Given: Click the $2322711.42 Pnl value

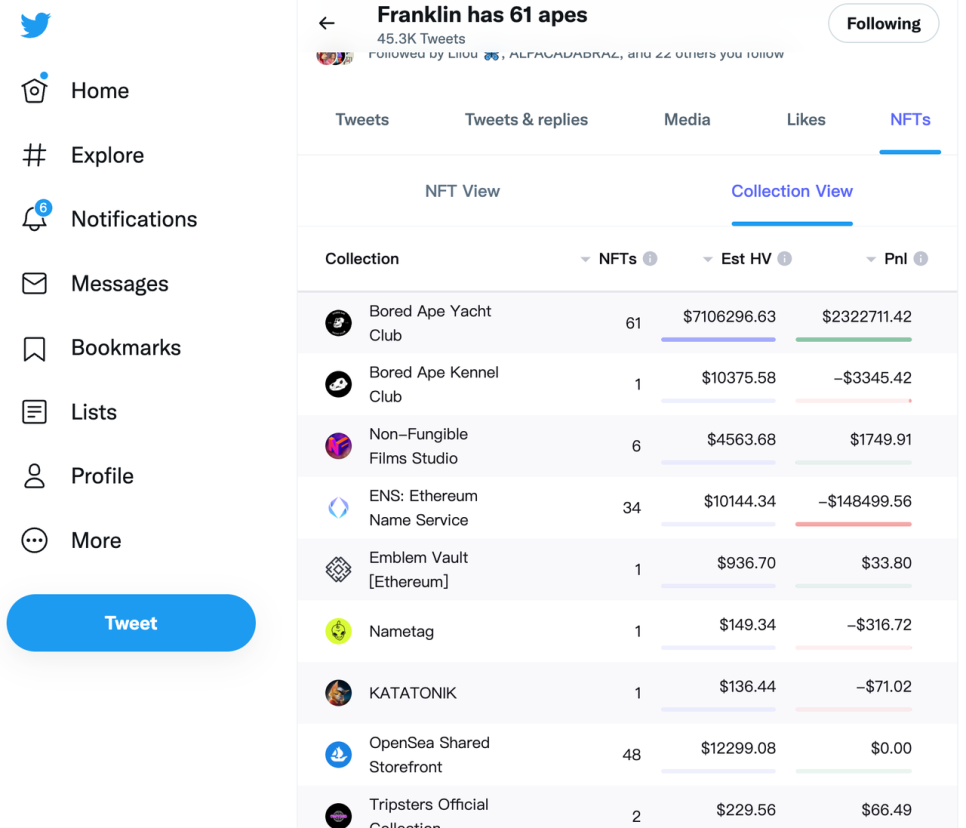Looking at the screenshot, I should coord(867,317).
